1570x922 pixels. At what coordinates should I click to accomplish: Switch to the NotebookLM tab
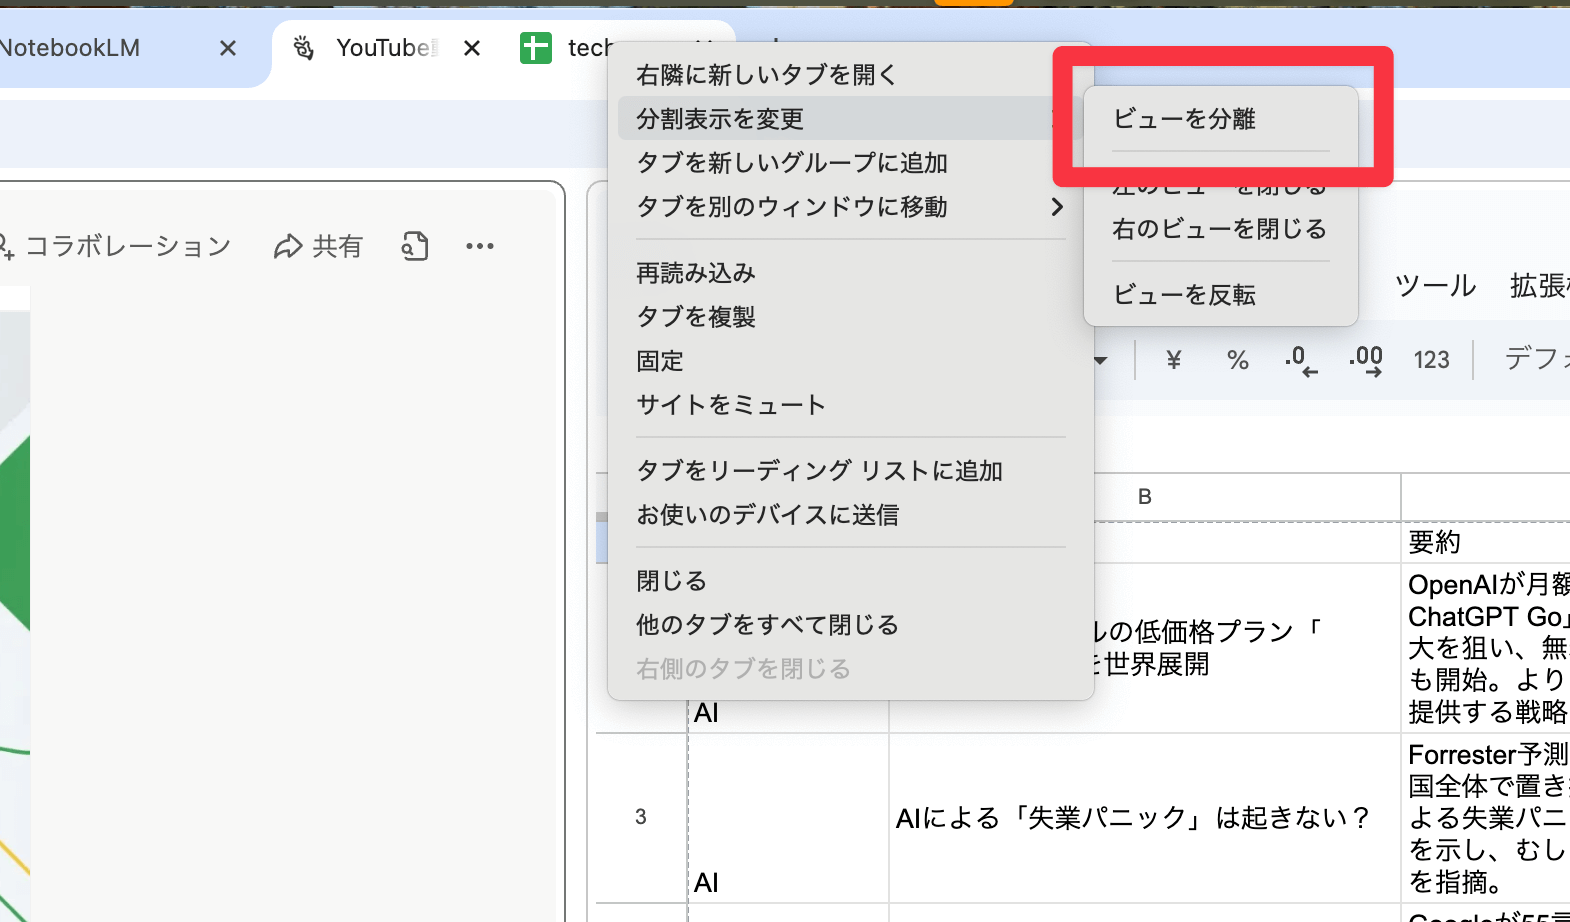pyautogui.click(x=70, y=48)
